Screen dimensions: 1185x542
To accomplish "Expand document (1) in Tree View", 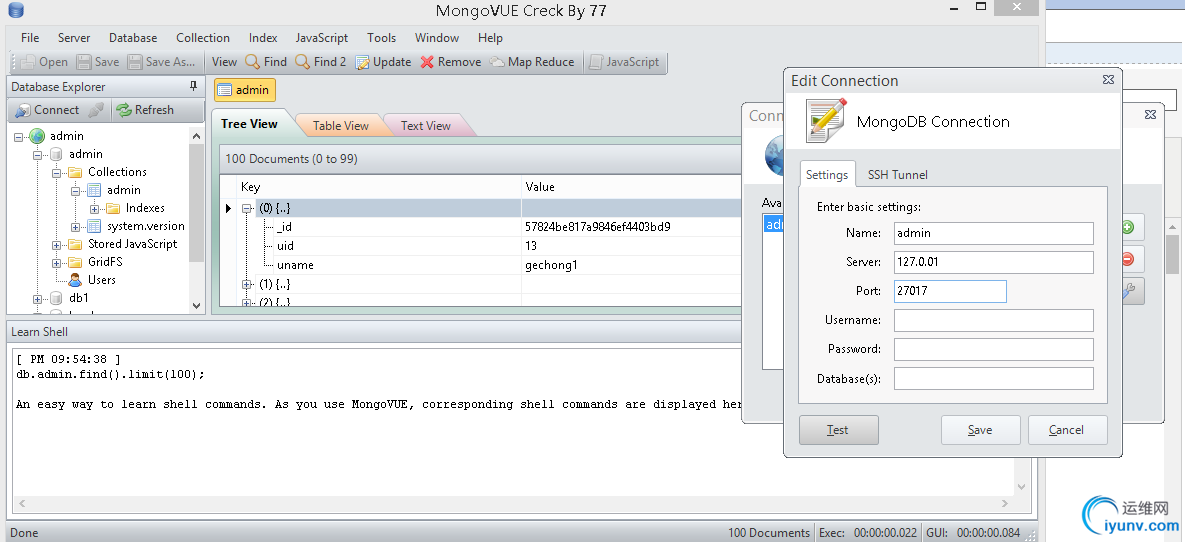I will 246,284.
